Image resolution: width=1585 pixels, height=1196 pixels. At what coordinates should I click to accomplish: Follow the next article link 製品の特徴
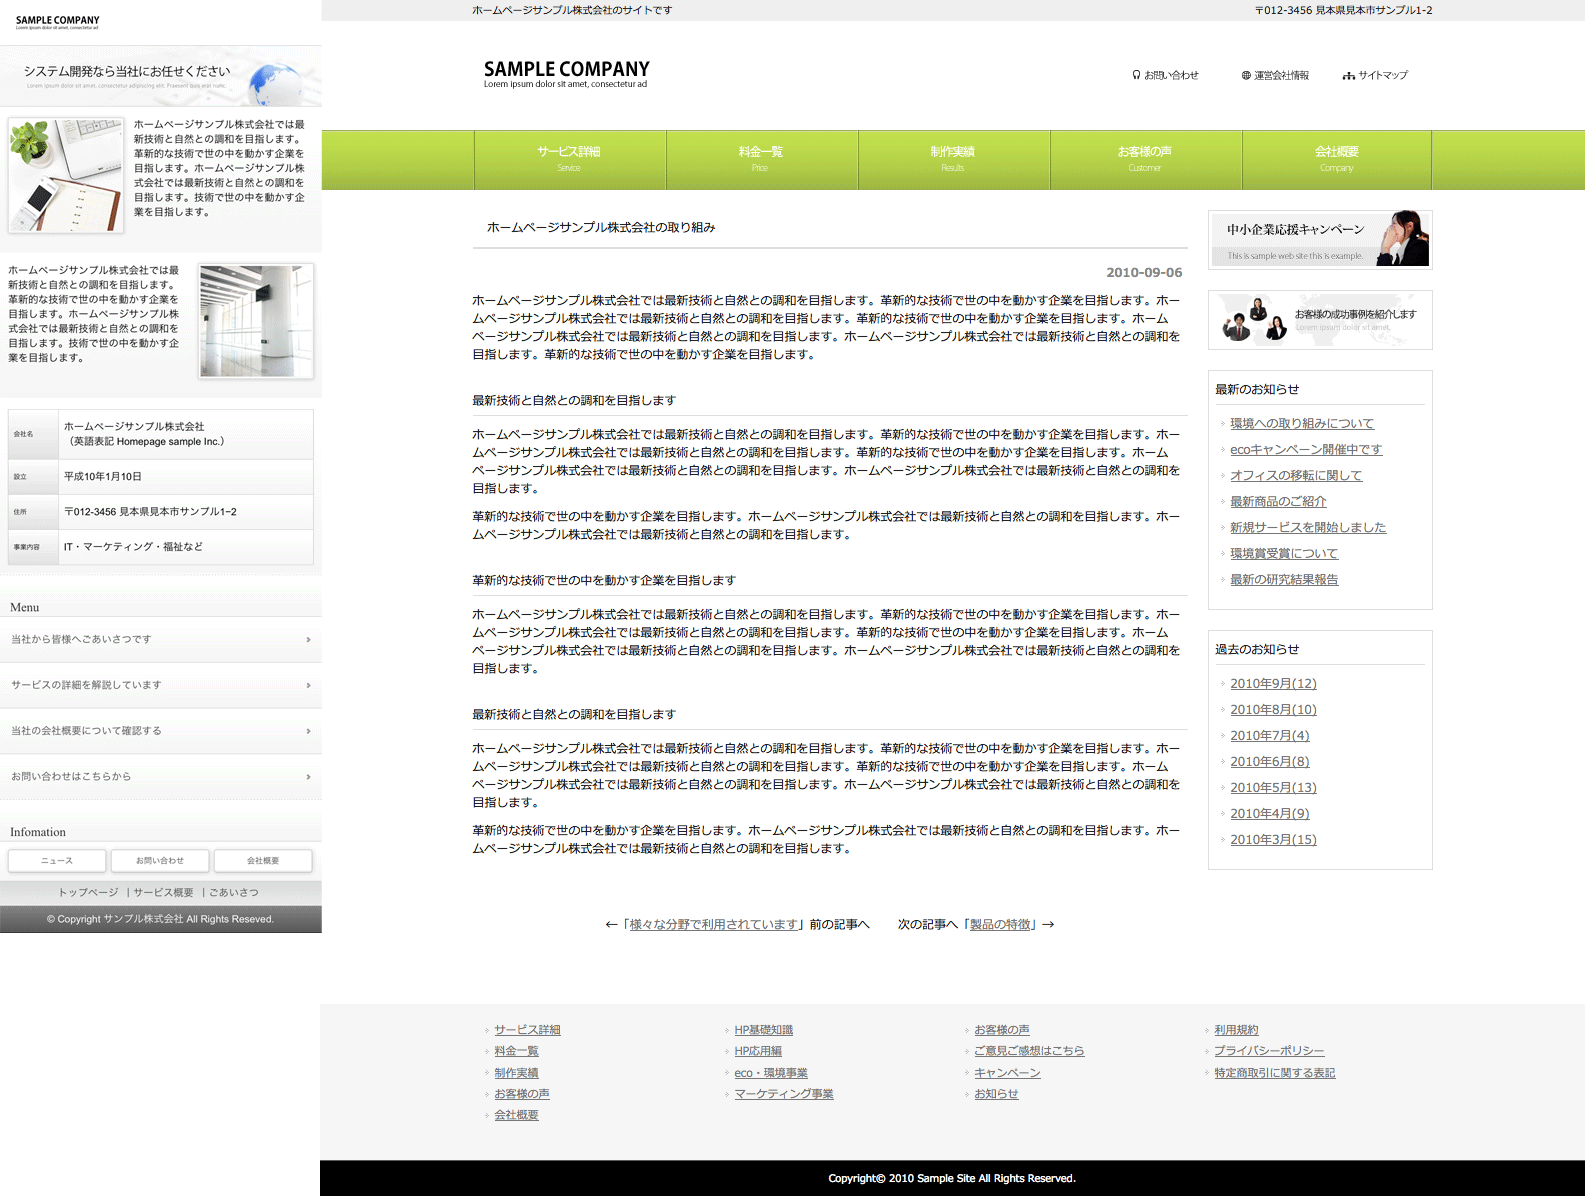coord(1001,925)
